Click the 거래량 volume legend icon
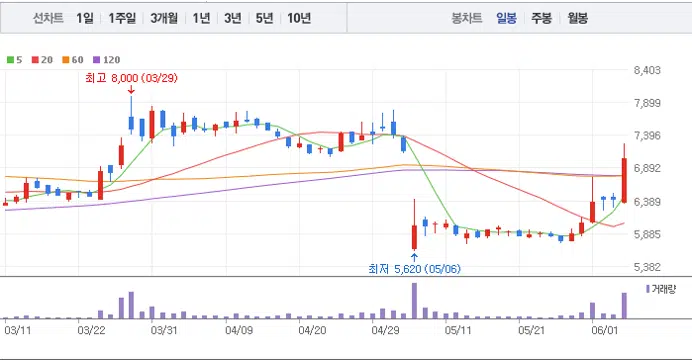This screenshot has width=692, height=360. (648, 289)
